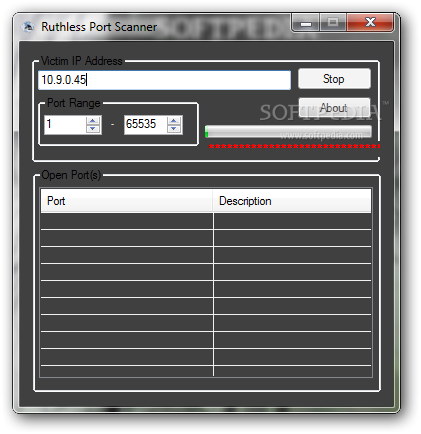Close the Ruthless Port Scanner window

click(370, 23)
